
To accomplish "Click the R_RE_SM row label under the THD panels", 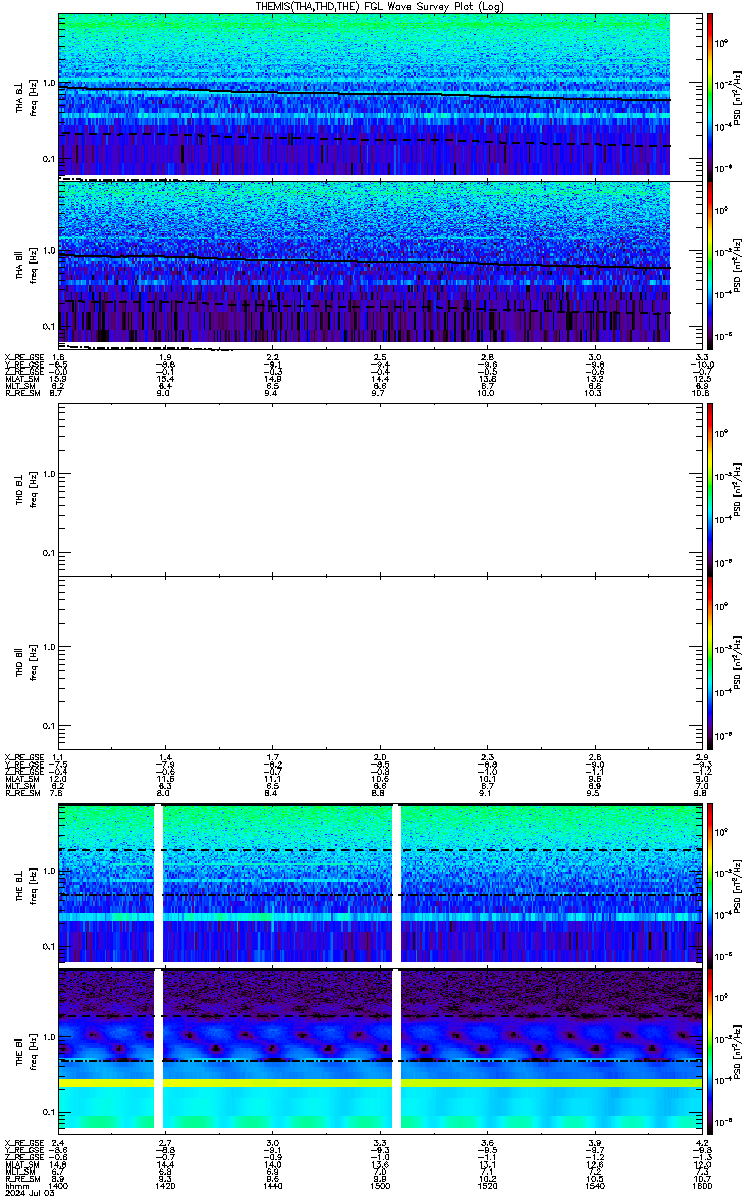I will click(22, 794).
